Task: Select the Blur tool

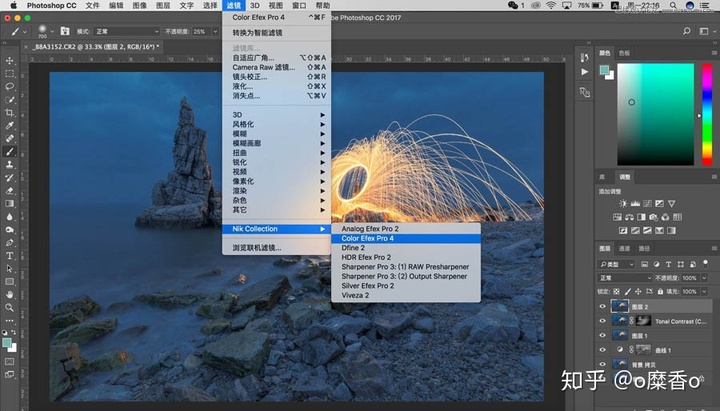Action: [9, 216]
